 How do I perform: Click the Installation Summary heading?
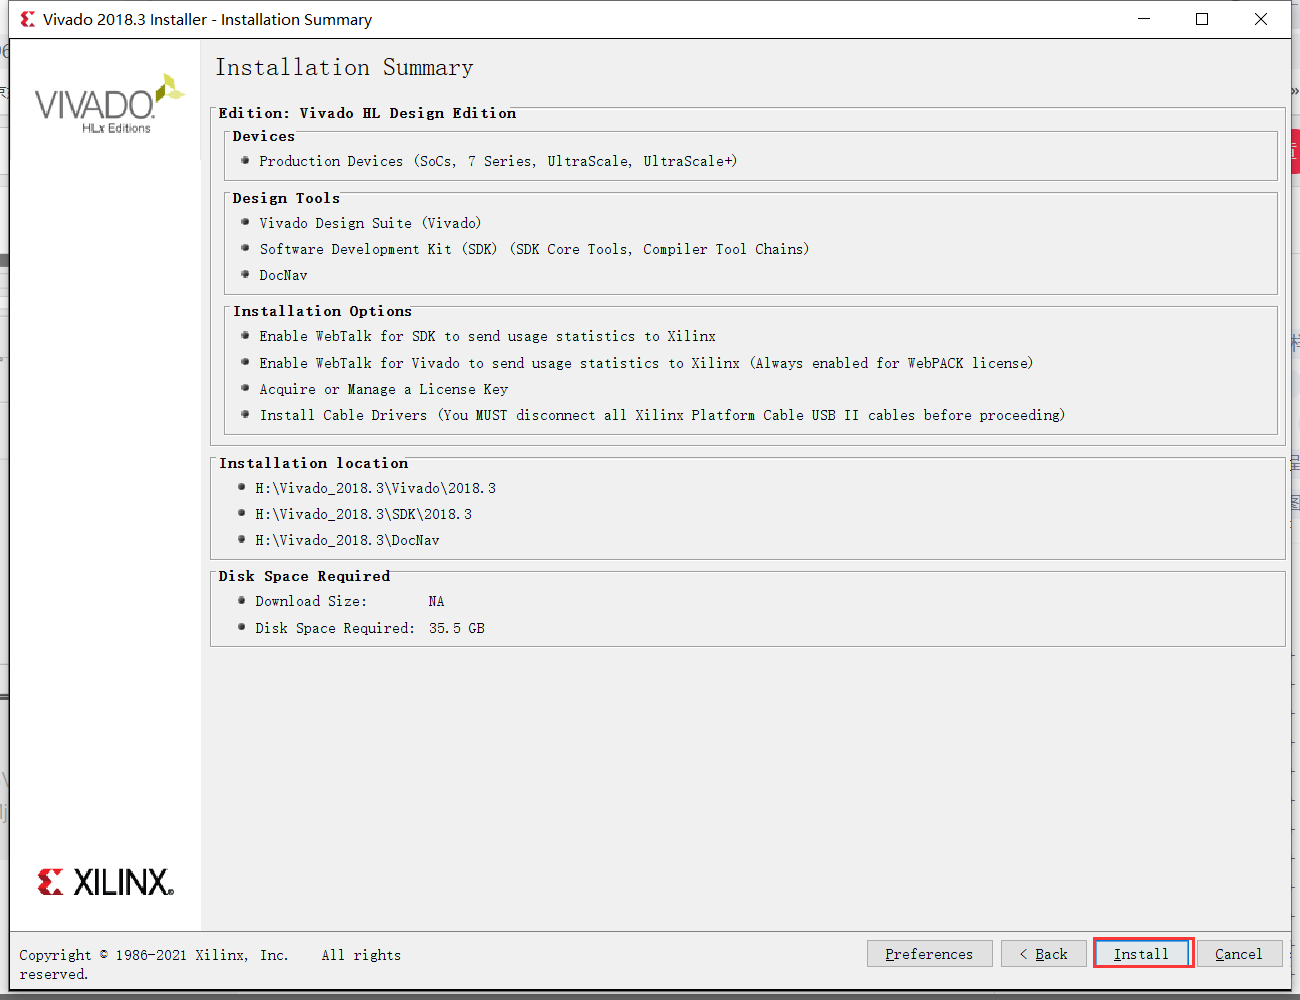344,67
